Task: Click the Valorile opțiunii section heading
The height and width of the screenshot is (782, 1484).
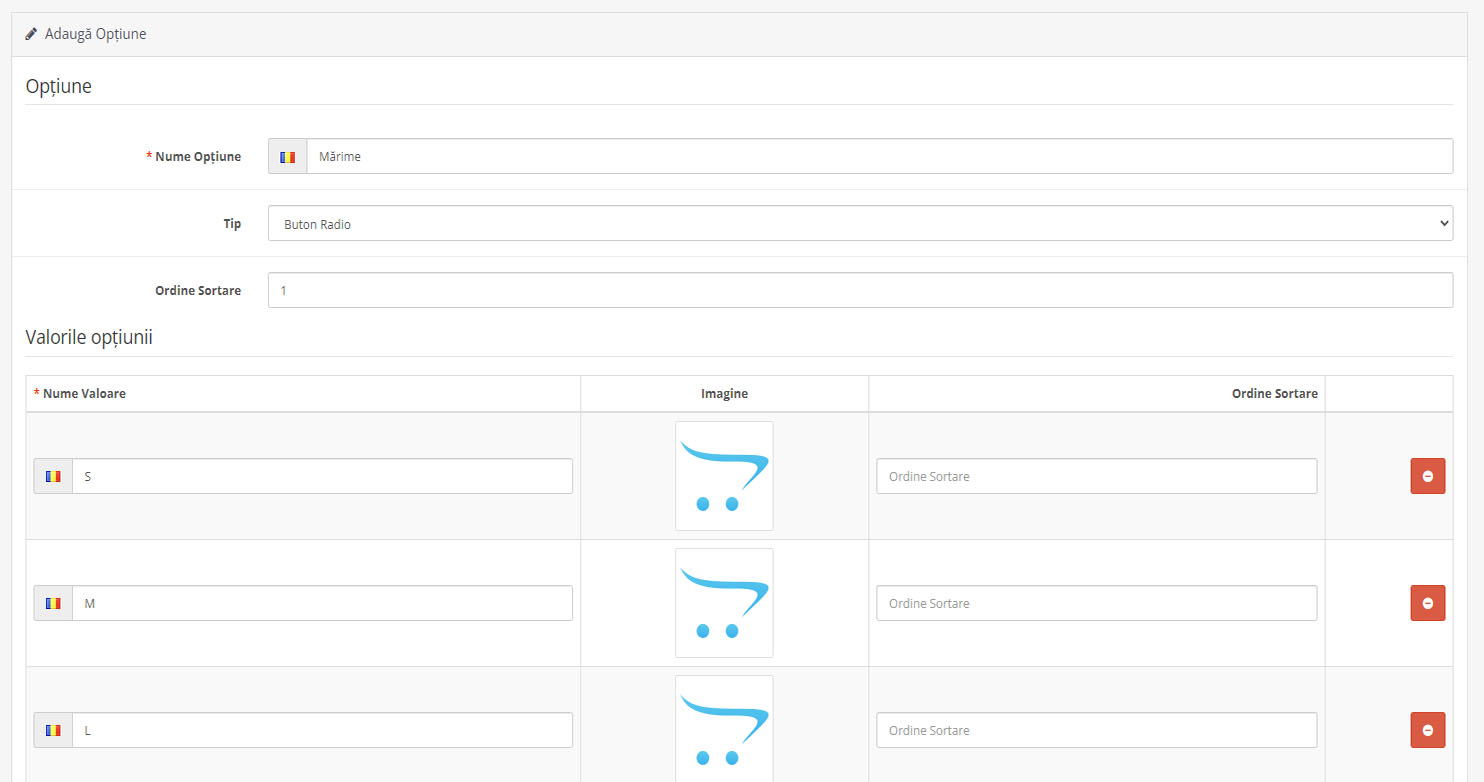Action: (89, 337)
